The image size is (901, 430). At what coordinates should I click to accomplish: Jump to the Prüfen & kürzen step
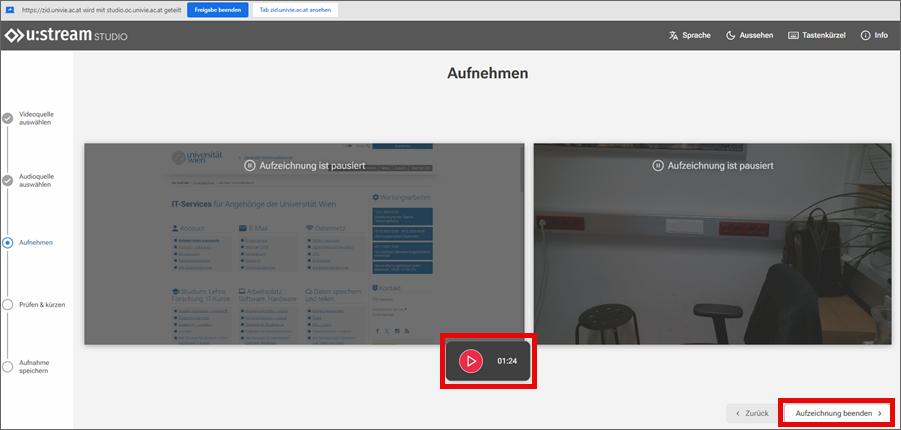pos(8,304)
